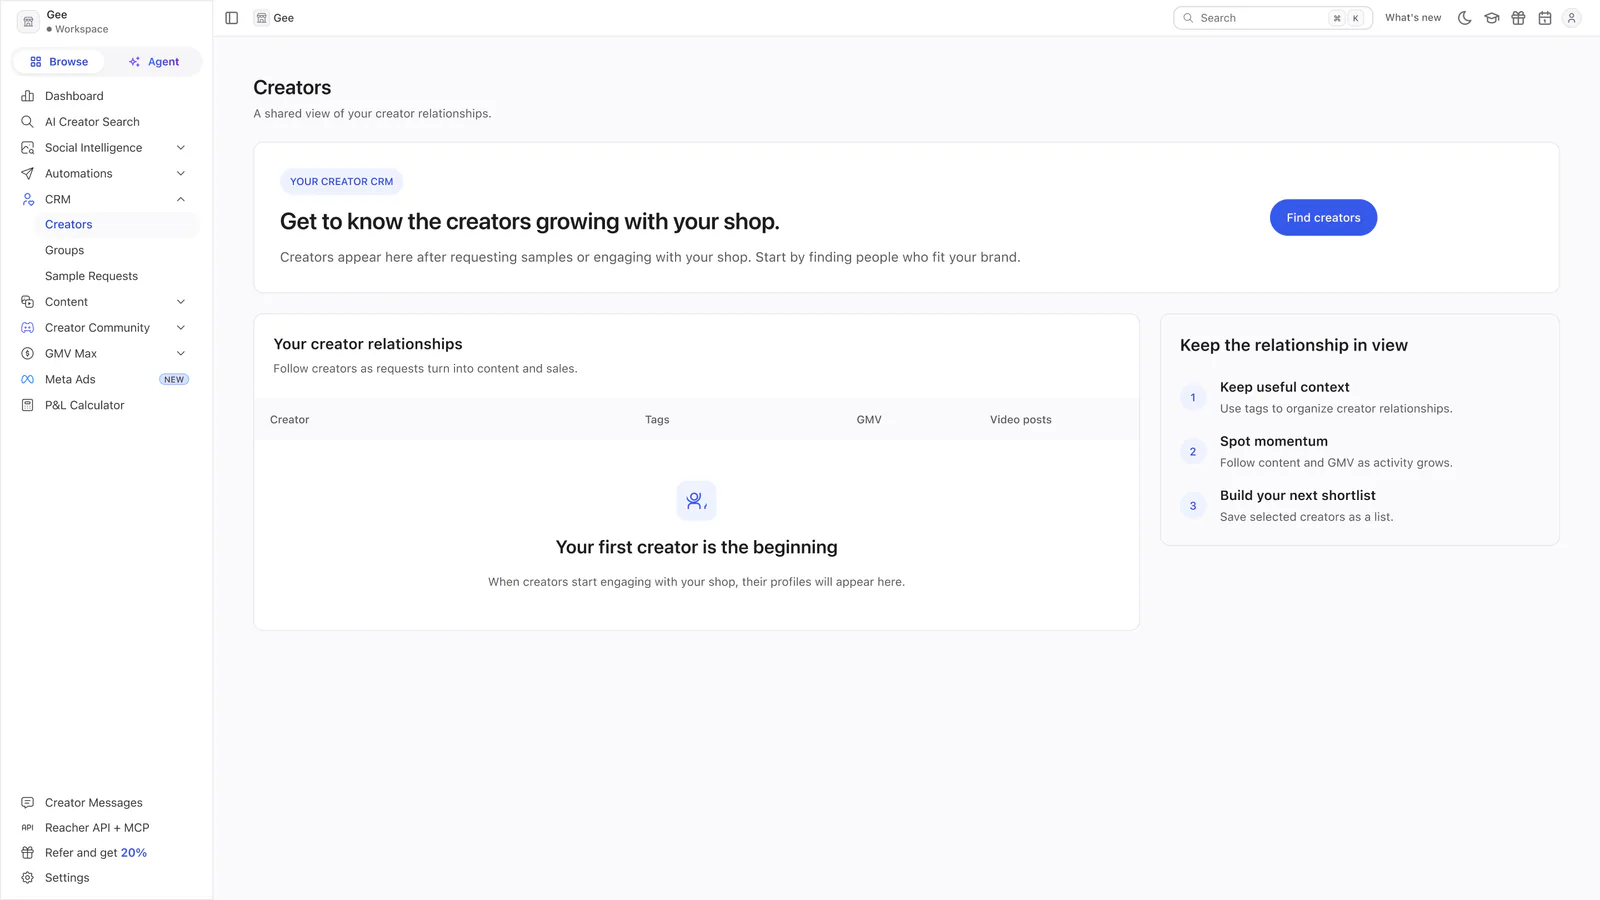The height and width of the screenshot is (900, 1600).
Task: Open the calendar icon in top bar
Action: click(x=1545, y=18)
